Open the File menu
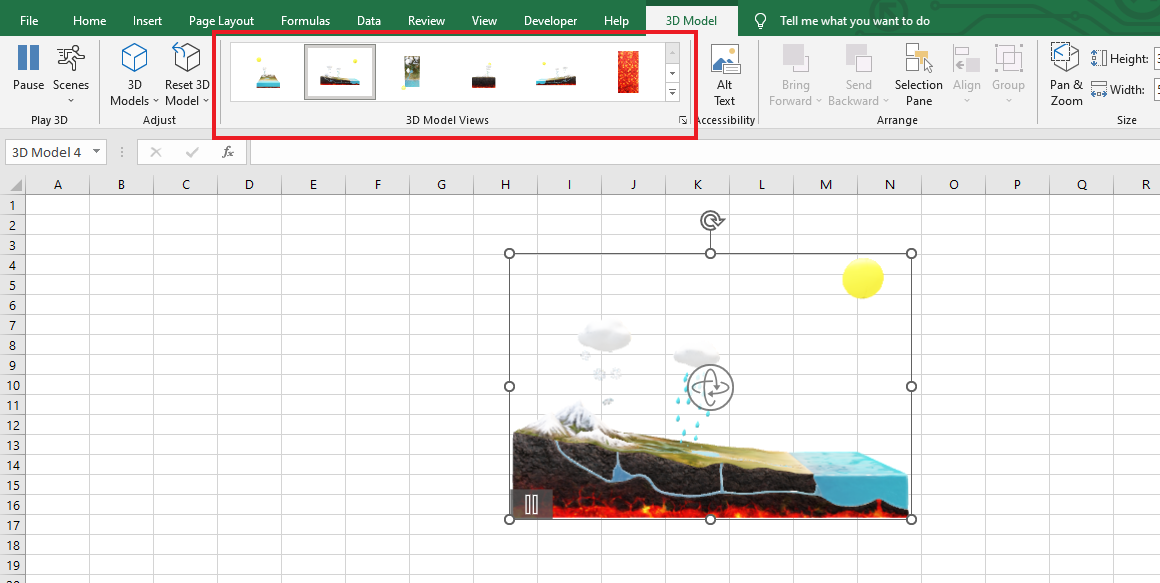 pos(27,19)
